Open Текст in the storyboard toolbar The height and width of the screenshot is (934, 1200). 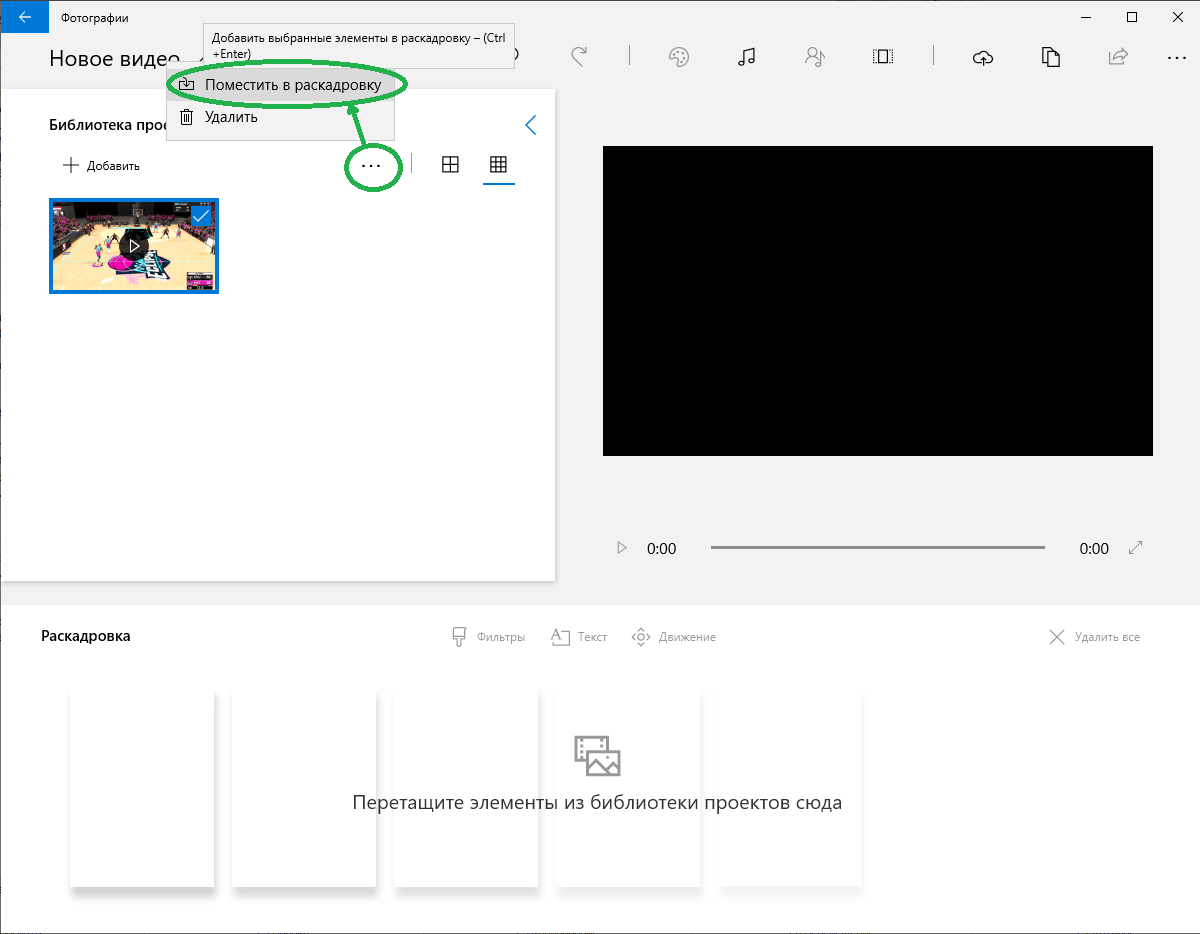click(579, 637)
